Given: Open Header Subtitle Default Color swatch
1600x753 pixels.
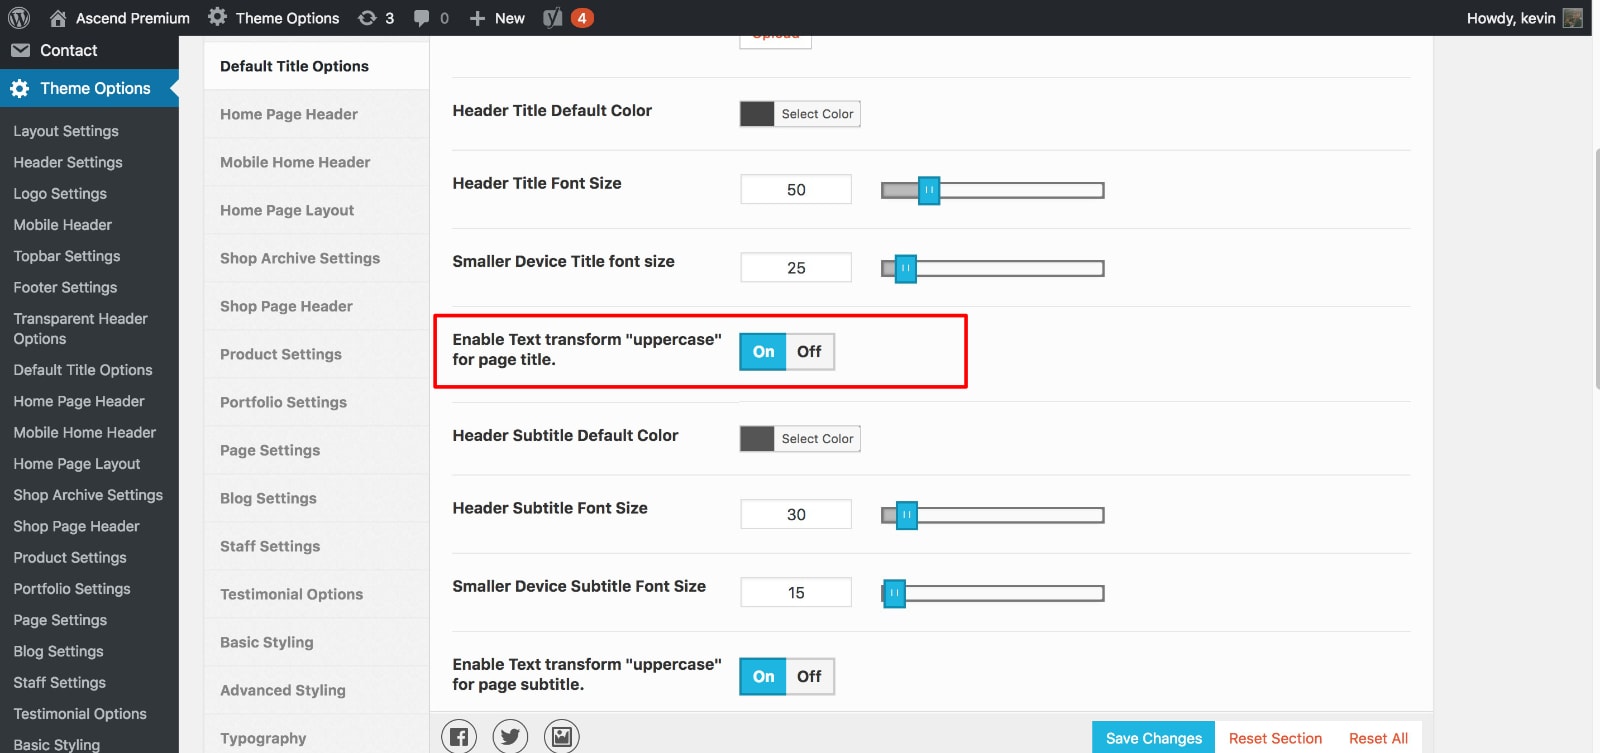Looking at the screenshot, I should 757,439.
